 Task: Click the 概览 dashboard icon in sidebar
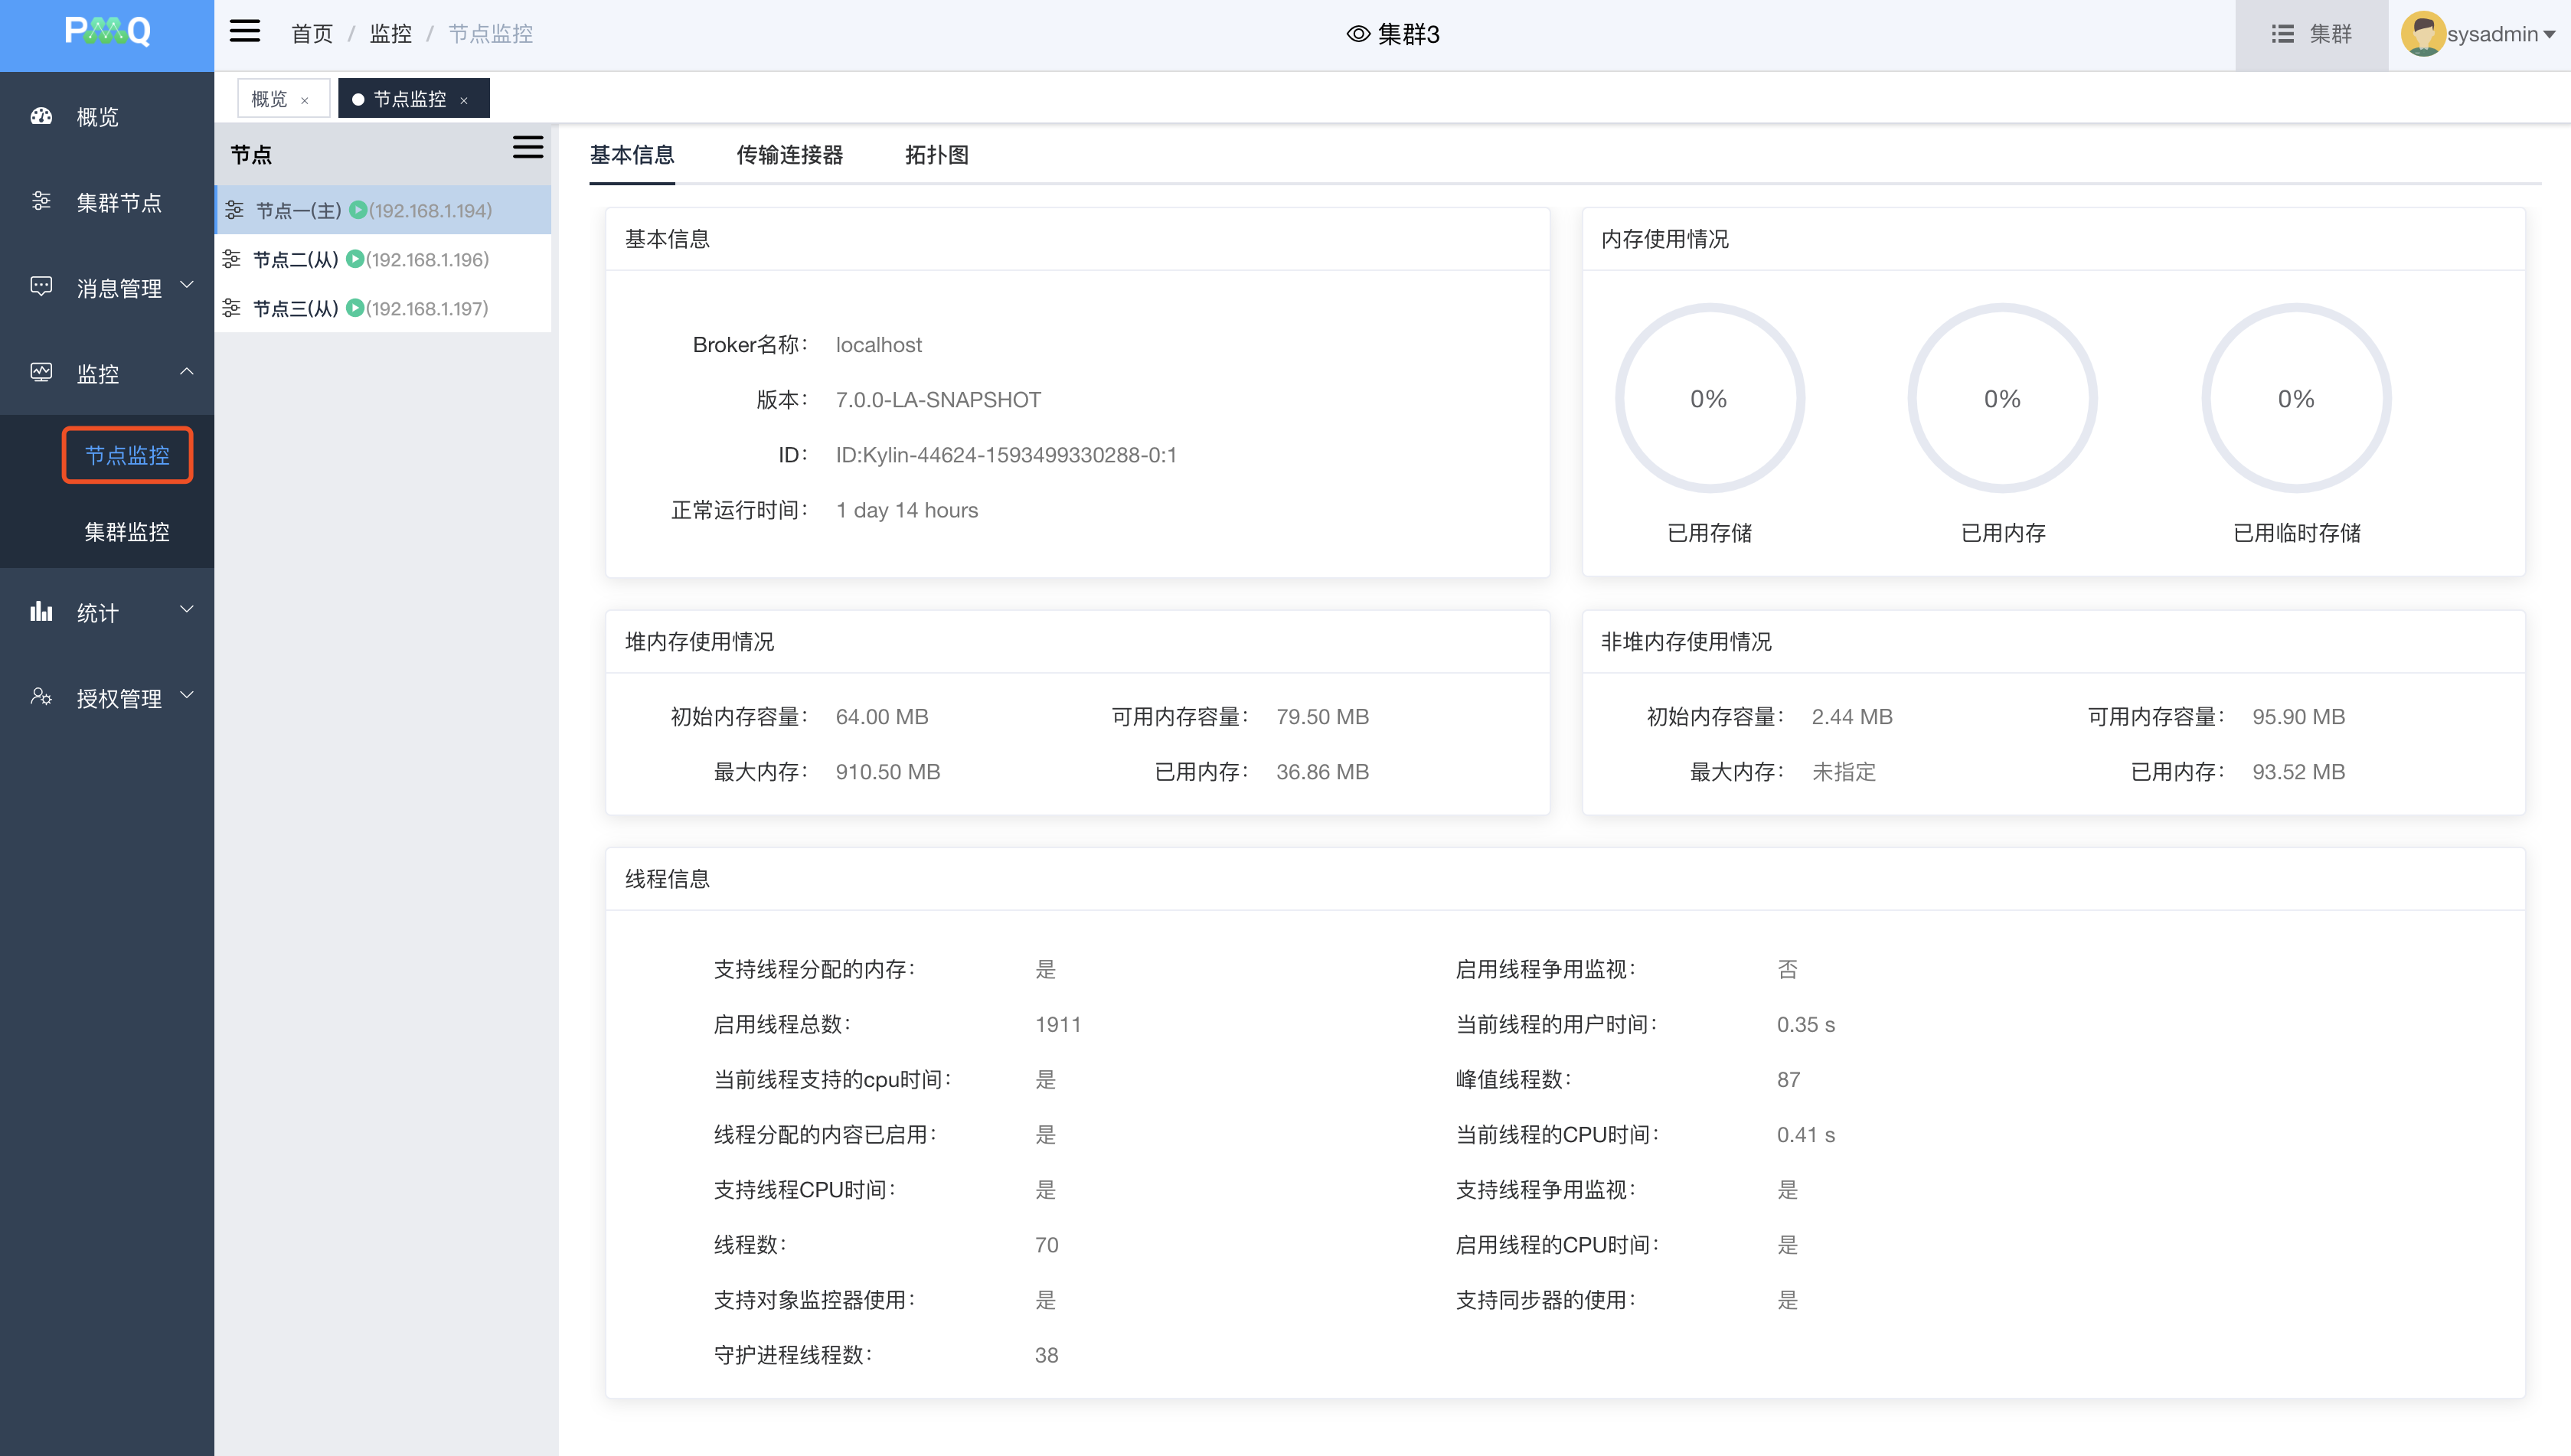(x=41, y=116)
